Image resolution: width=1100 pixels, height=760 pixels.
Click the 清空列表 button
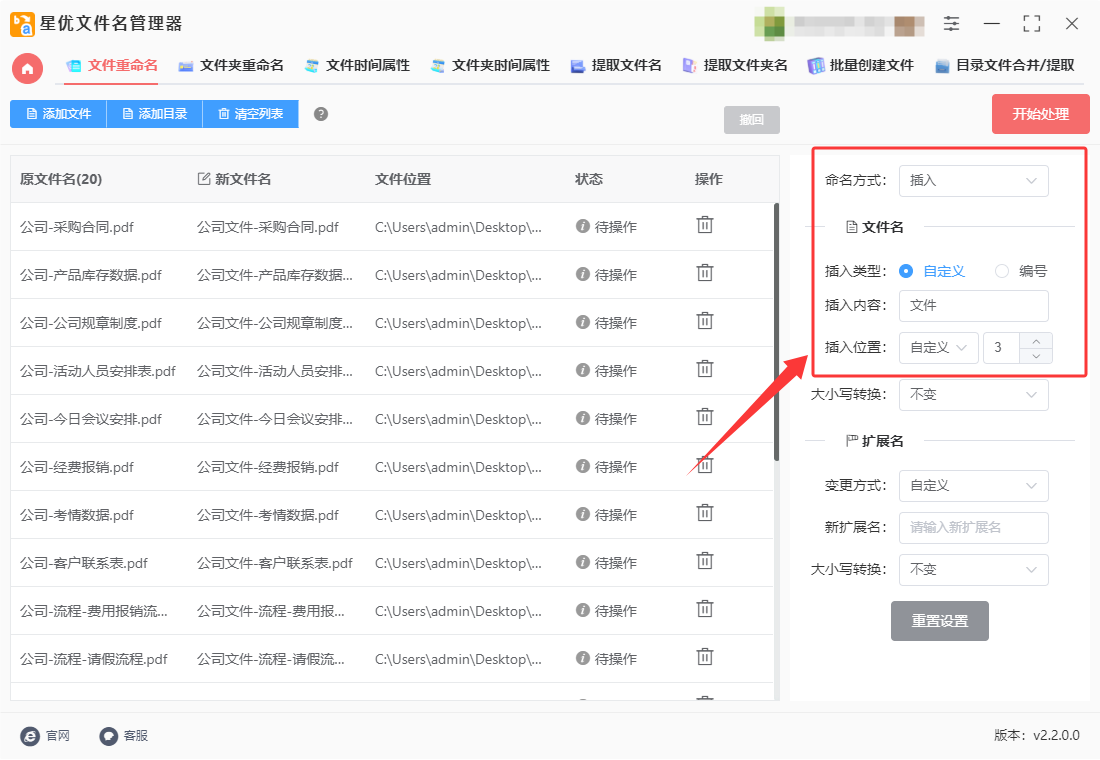(x=250, y=114)
